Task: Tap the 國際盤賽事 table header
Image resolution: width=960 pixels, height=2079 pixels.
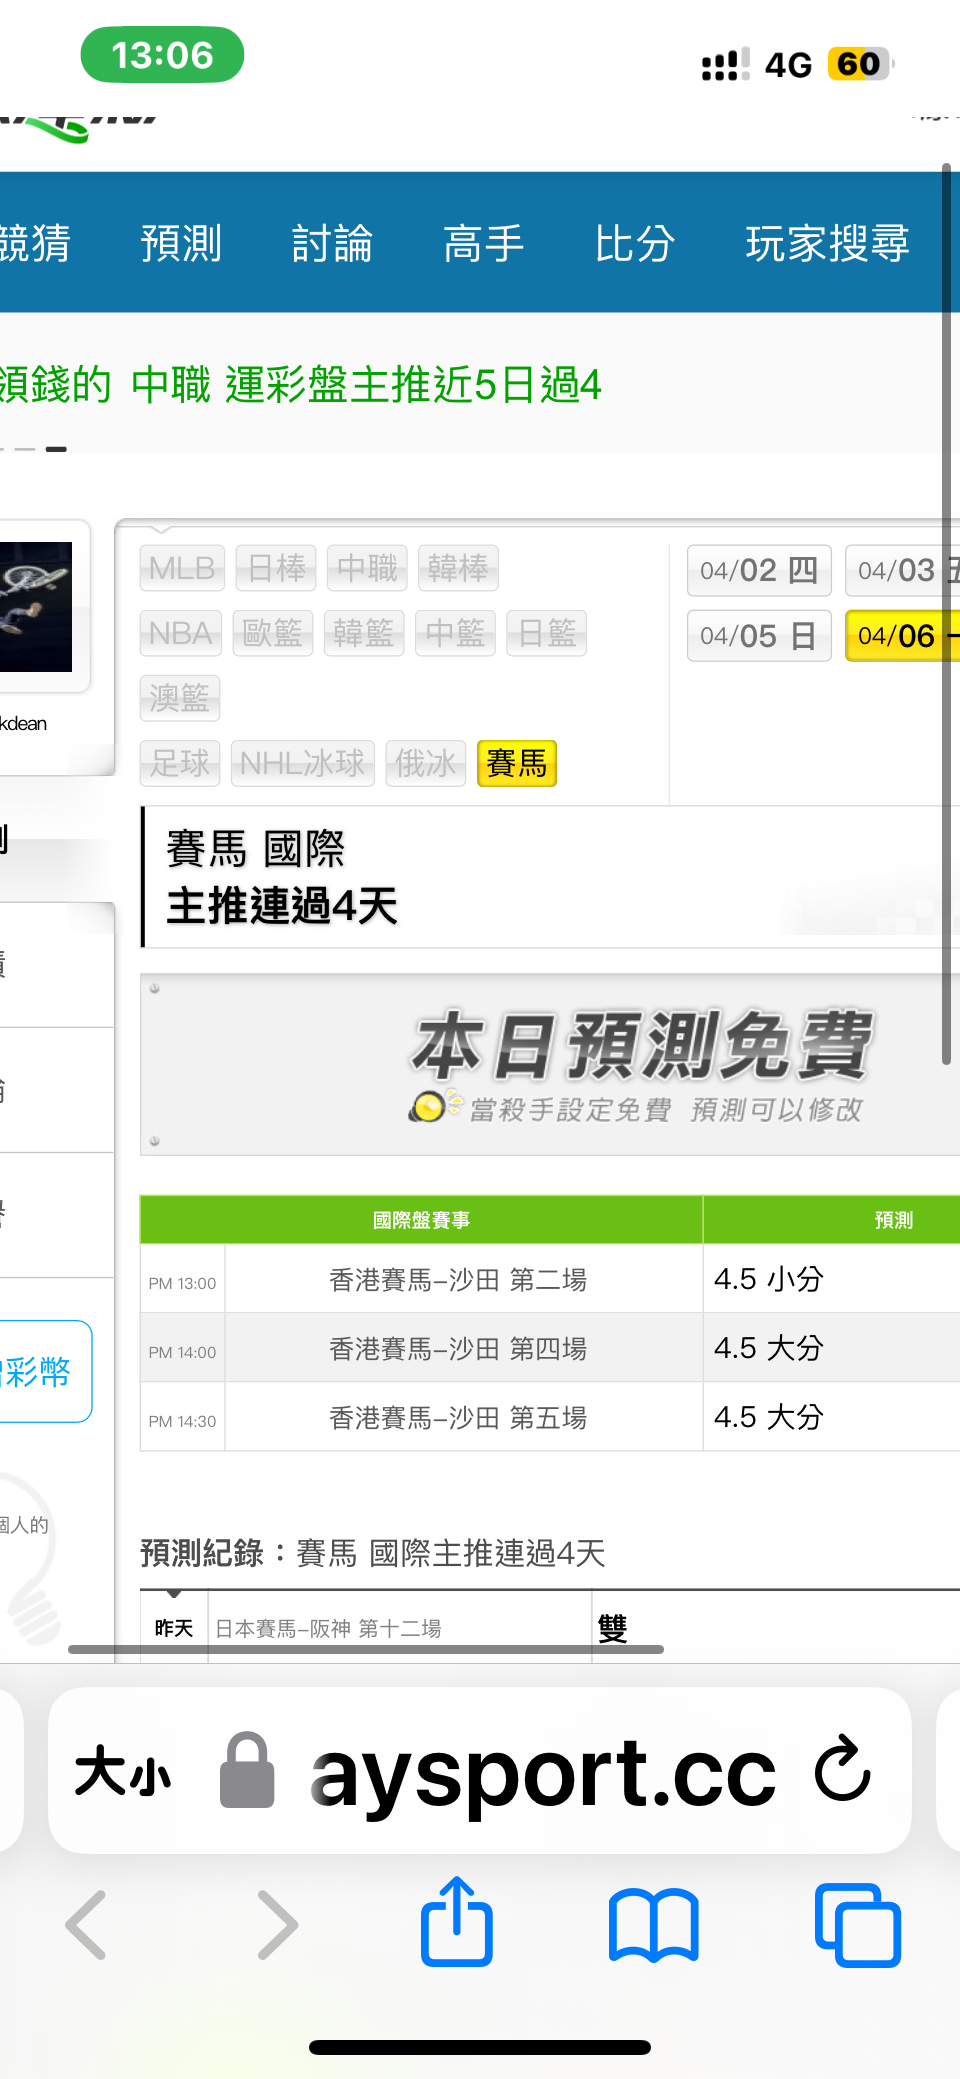Action: 421,1220
